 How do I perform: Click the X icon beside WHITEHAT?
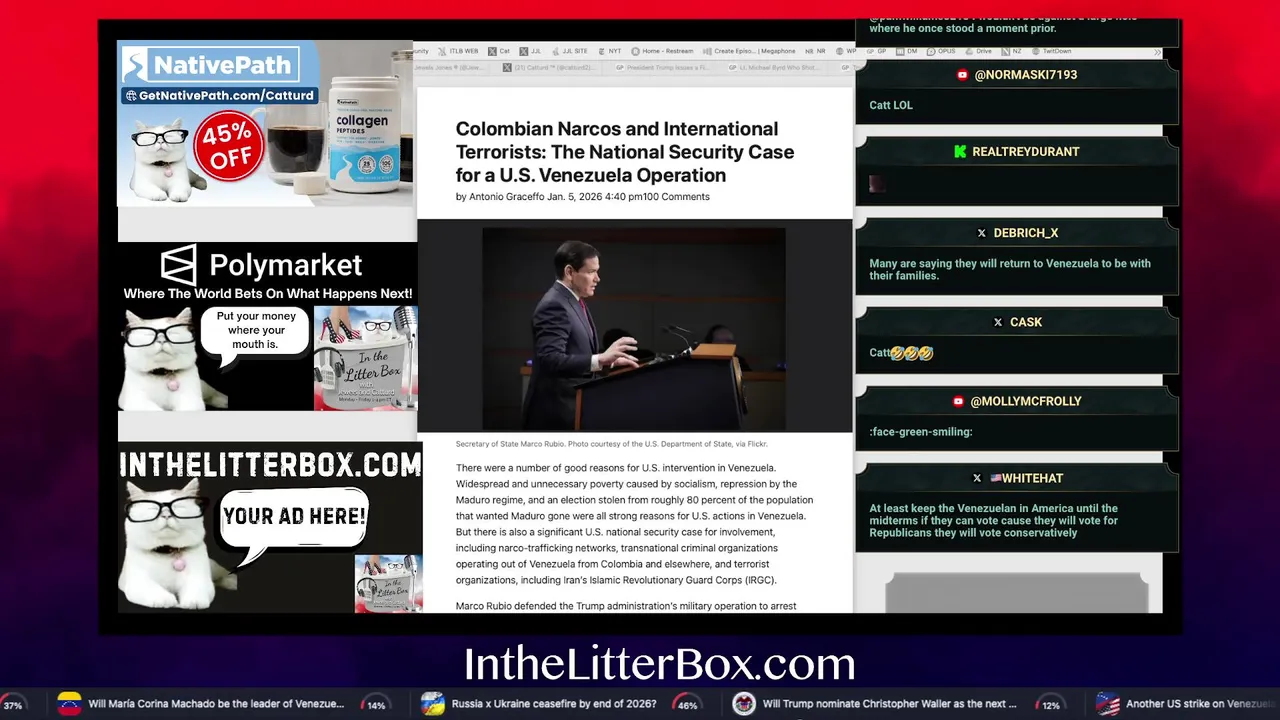click(x=977, y=478)
